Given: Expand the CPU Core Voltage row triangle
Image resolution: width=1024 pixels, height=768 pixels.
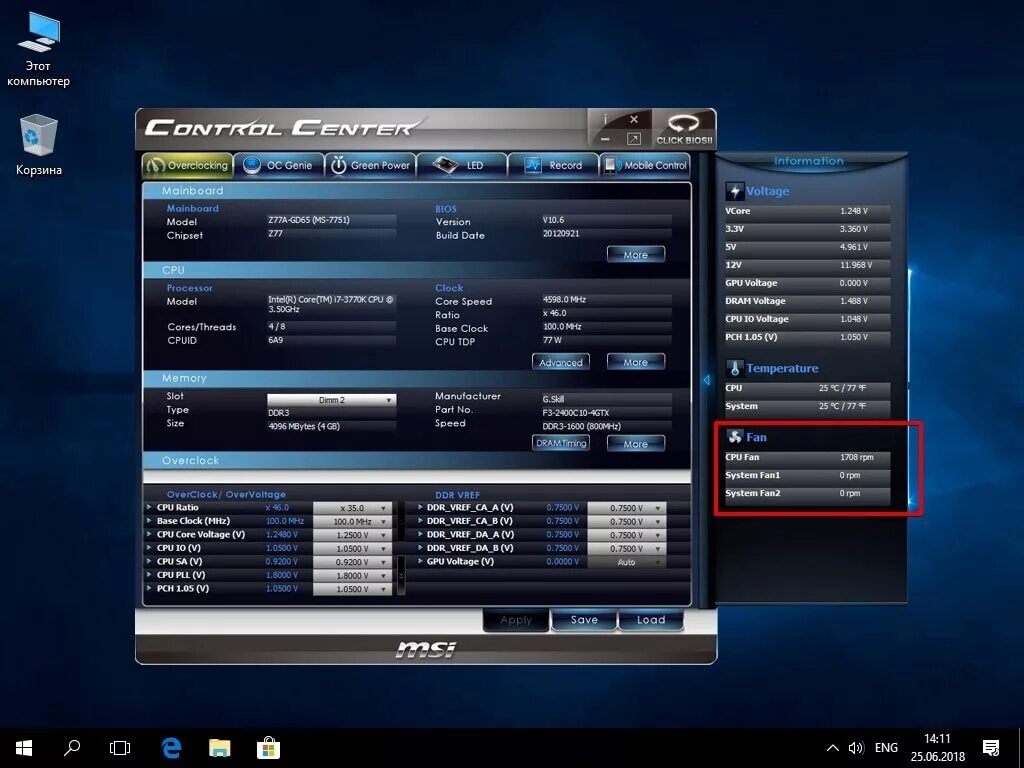Looking at the screenshot, I should click(150, 534).
